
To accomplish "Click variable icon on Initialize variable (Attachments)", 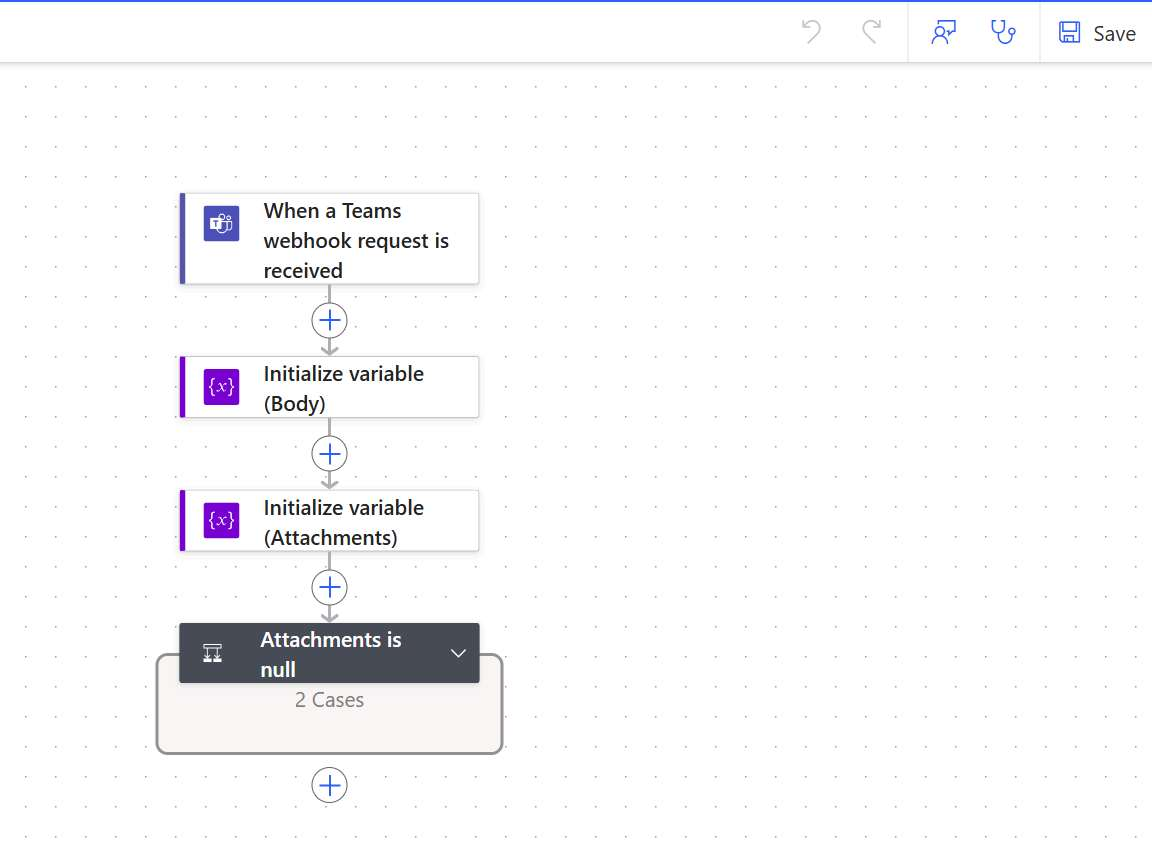I will coord(221,521).
